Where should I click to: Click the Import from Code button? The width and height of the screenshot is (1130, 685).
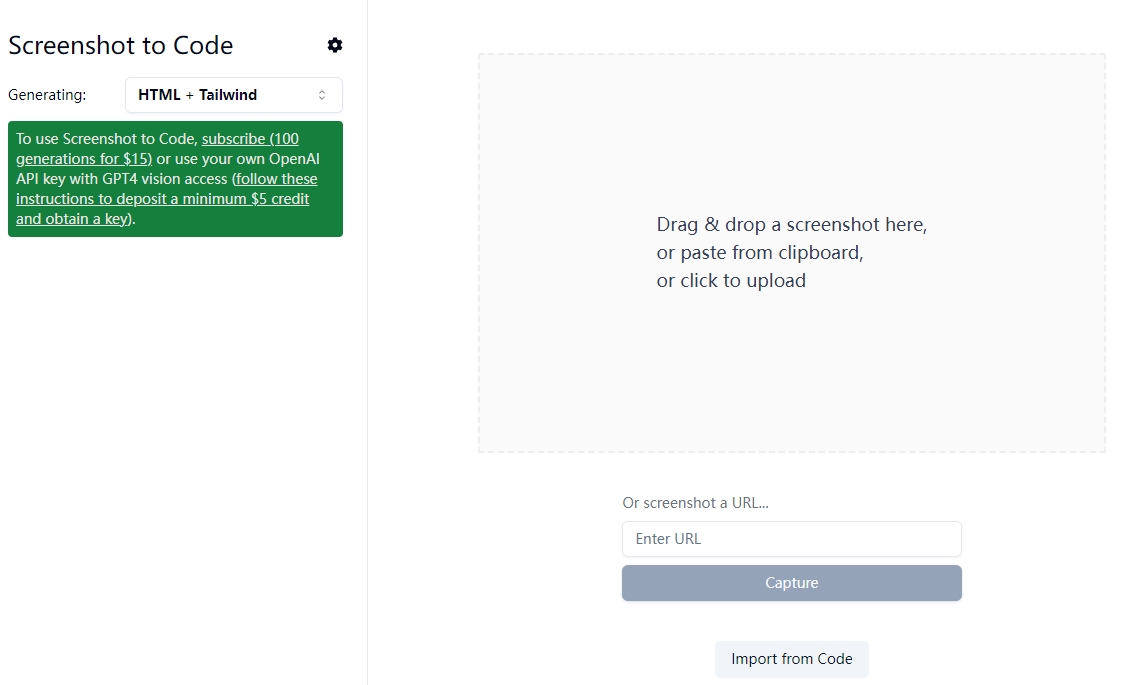791,659
